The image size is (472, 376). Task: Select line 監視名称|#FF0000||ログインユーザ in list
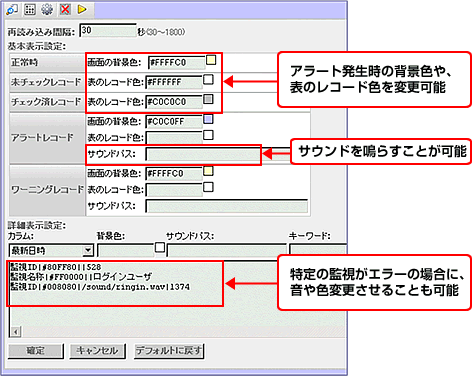(81, 277)
